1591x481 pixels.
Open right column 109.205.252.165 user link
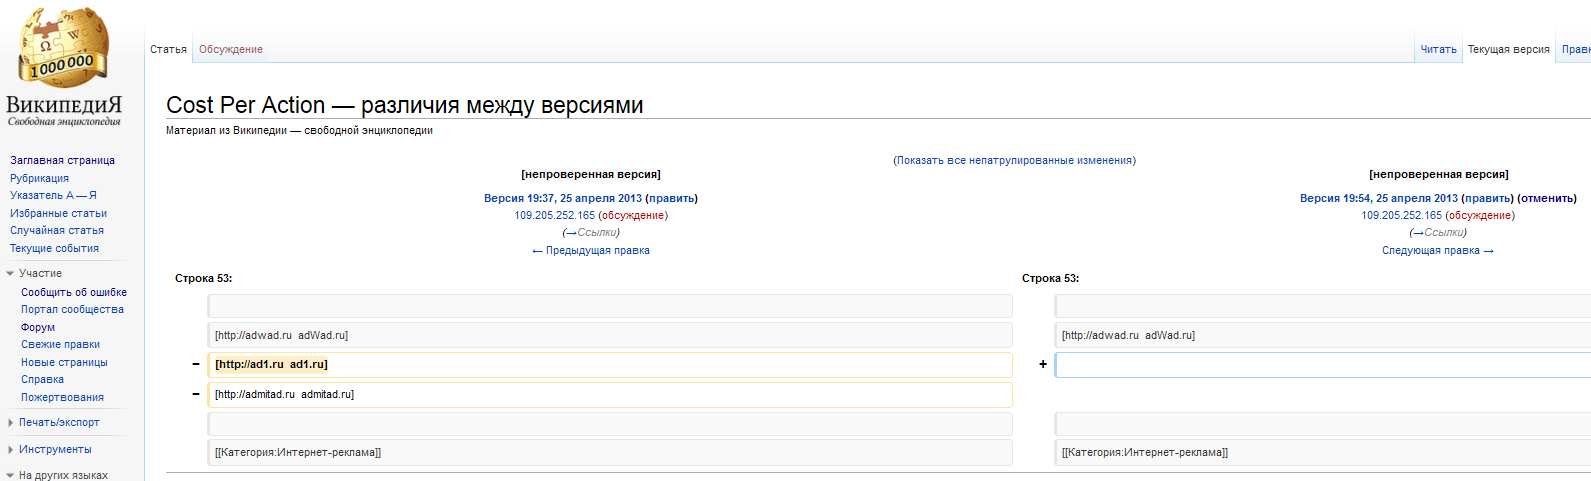[1402, 215]
